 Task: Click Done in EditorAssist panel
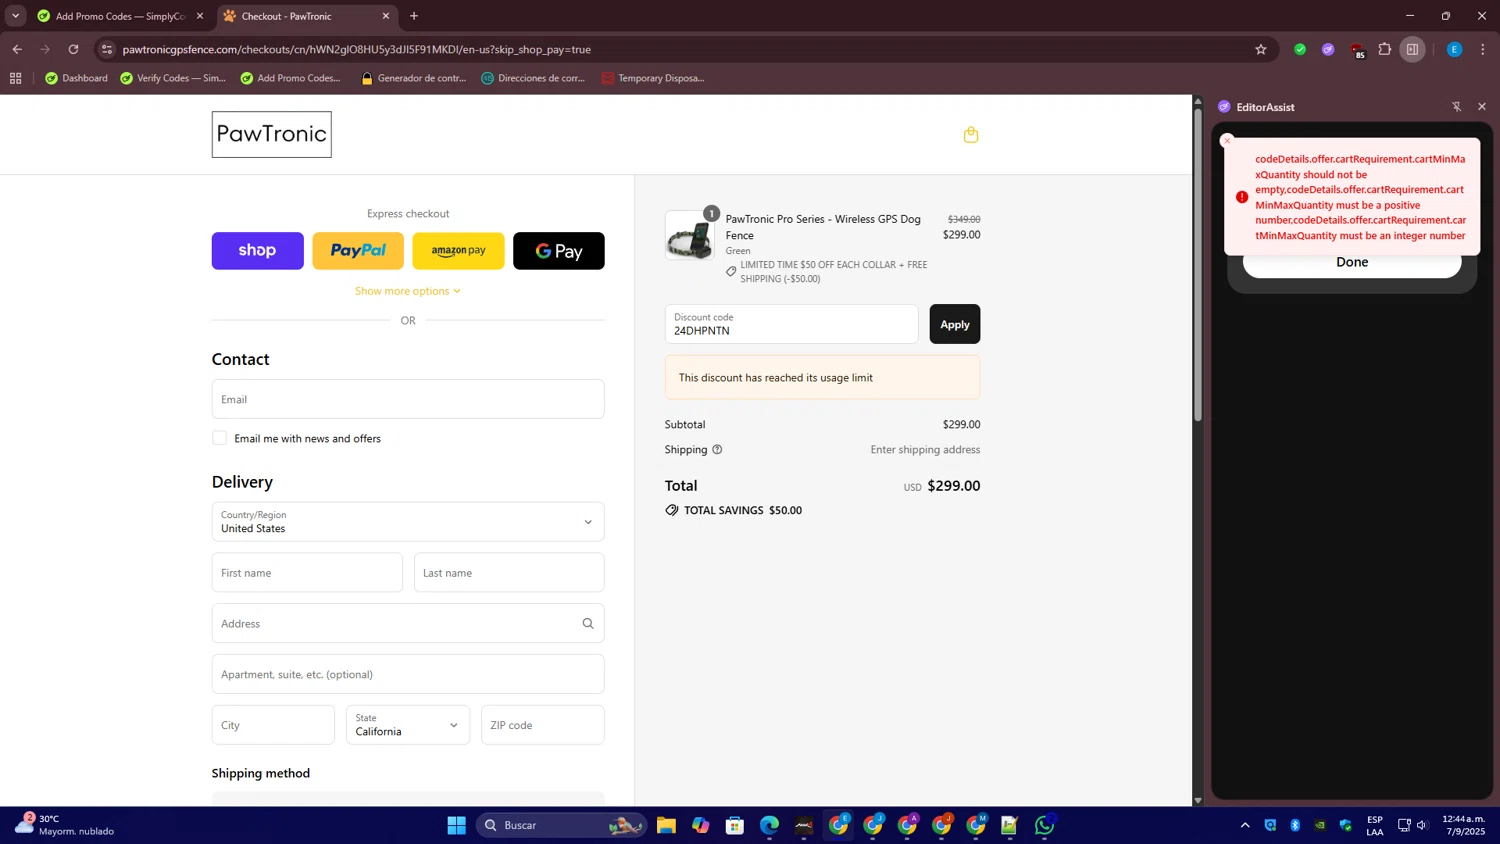pyautogui.click(x=1352, y=262)
